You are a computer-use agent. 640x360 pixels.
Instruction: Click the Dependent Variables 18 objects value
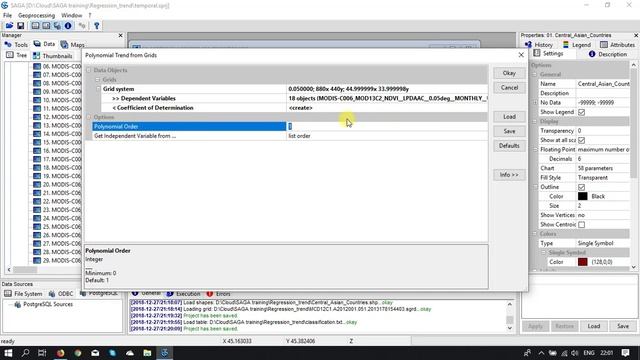pos(387,98)
